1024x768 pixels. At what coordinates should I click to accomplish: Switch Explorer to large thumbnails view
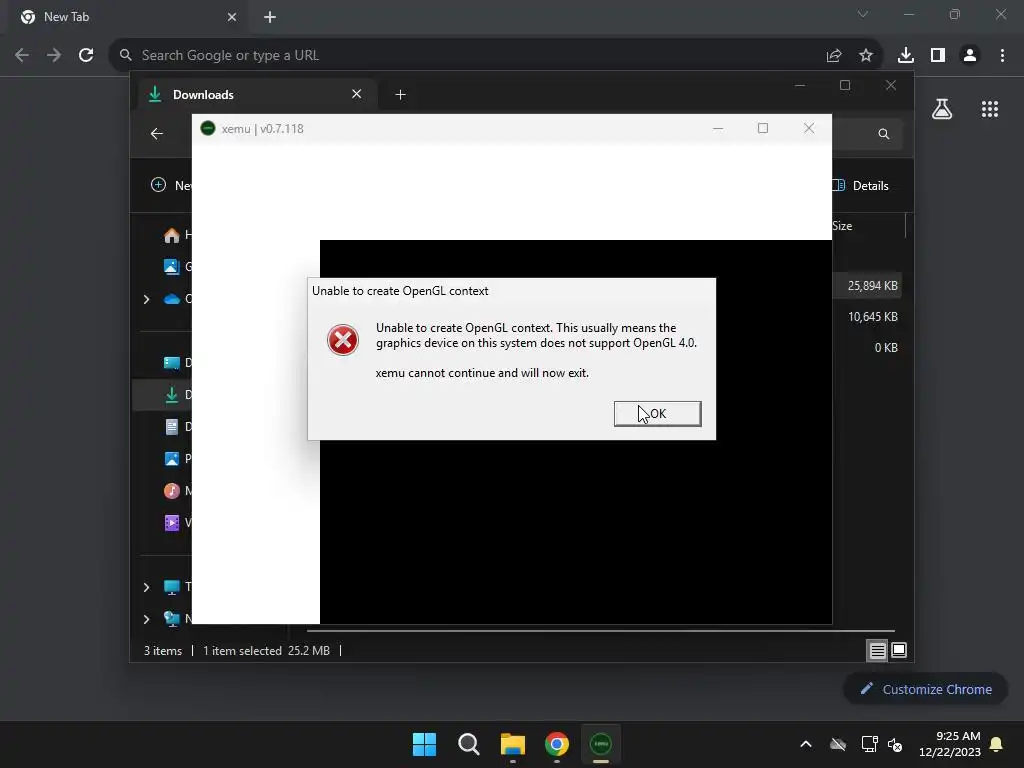click(x=899, y=650)
